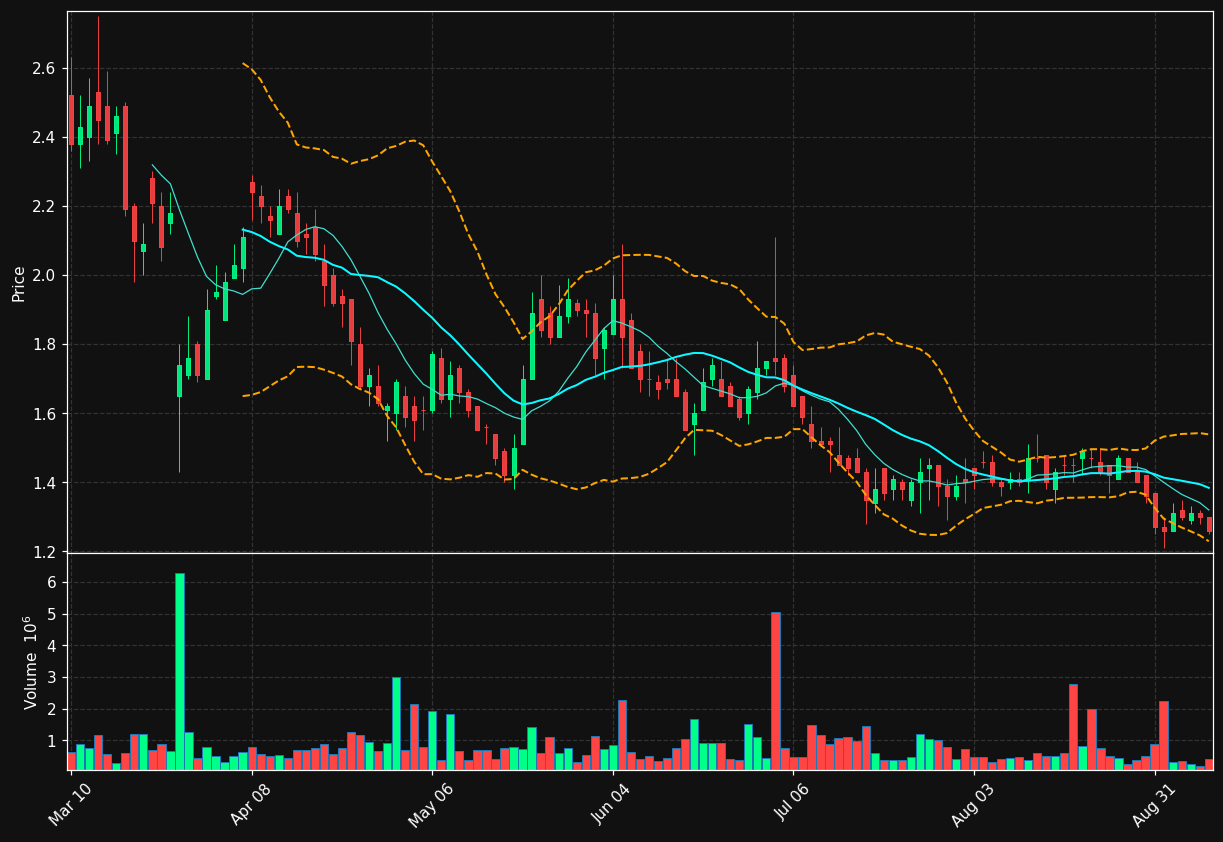The image size is (1223, 842).
Task: Select the 1.2 price axis tick label
Action: click(x=43, y=552)
